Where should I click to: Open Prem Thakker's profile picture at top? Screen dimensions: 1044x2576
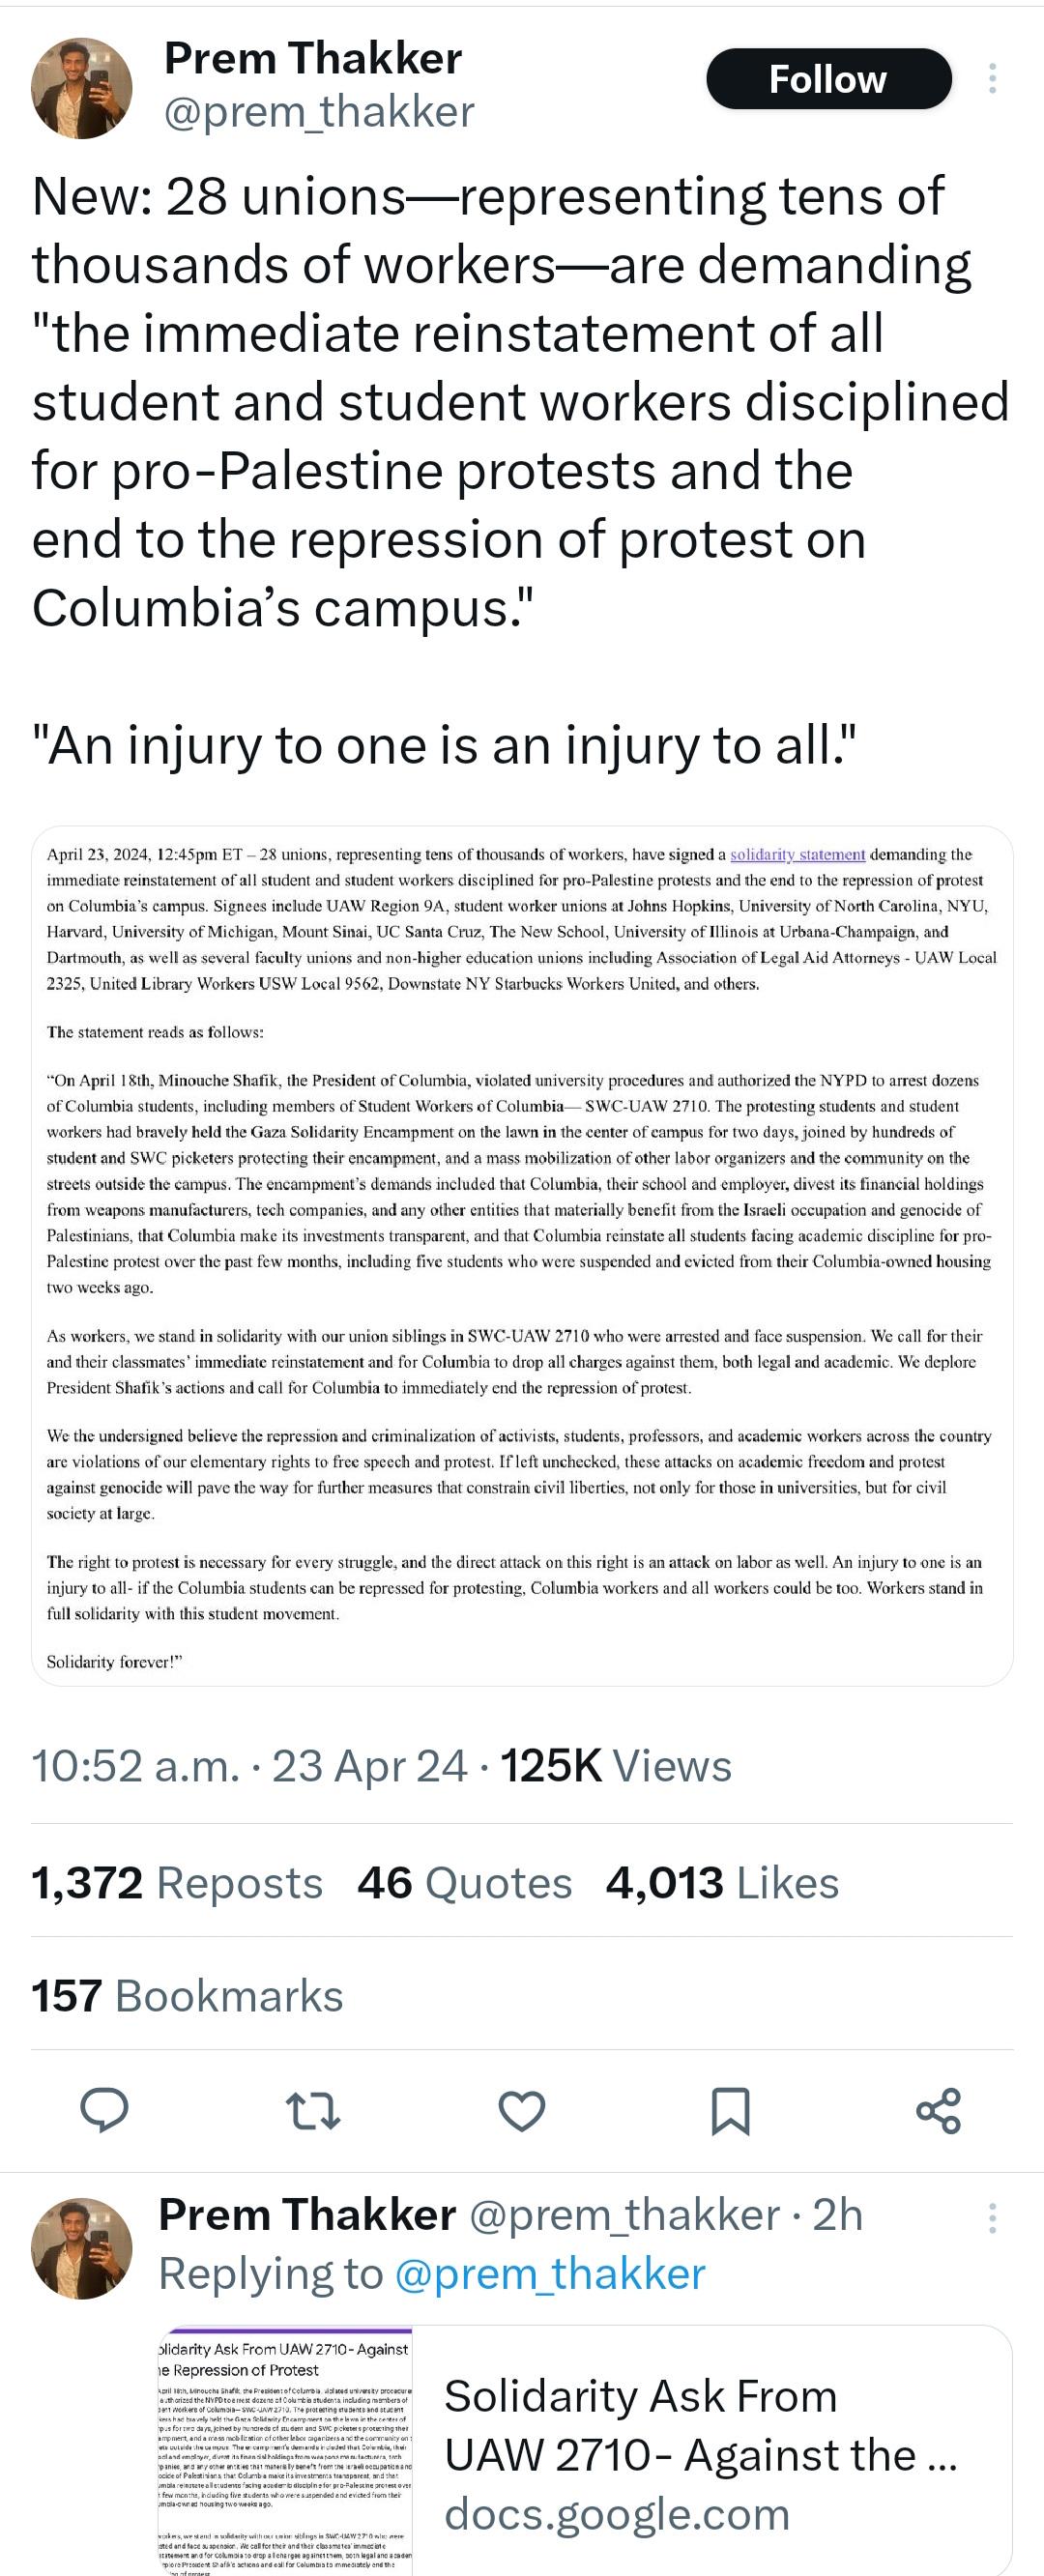(82, 88)
